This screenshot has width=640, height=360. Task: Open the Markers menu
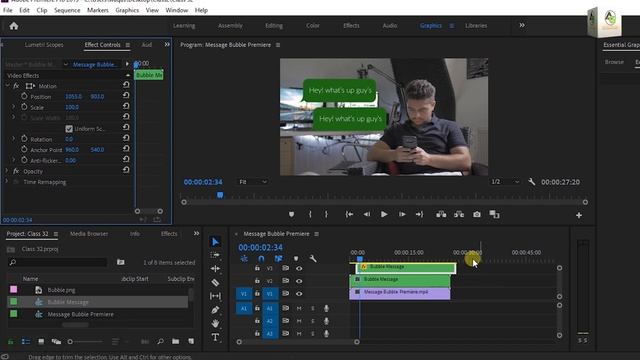[x=98, y=10]
